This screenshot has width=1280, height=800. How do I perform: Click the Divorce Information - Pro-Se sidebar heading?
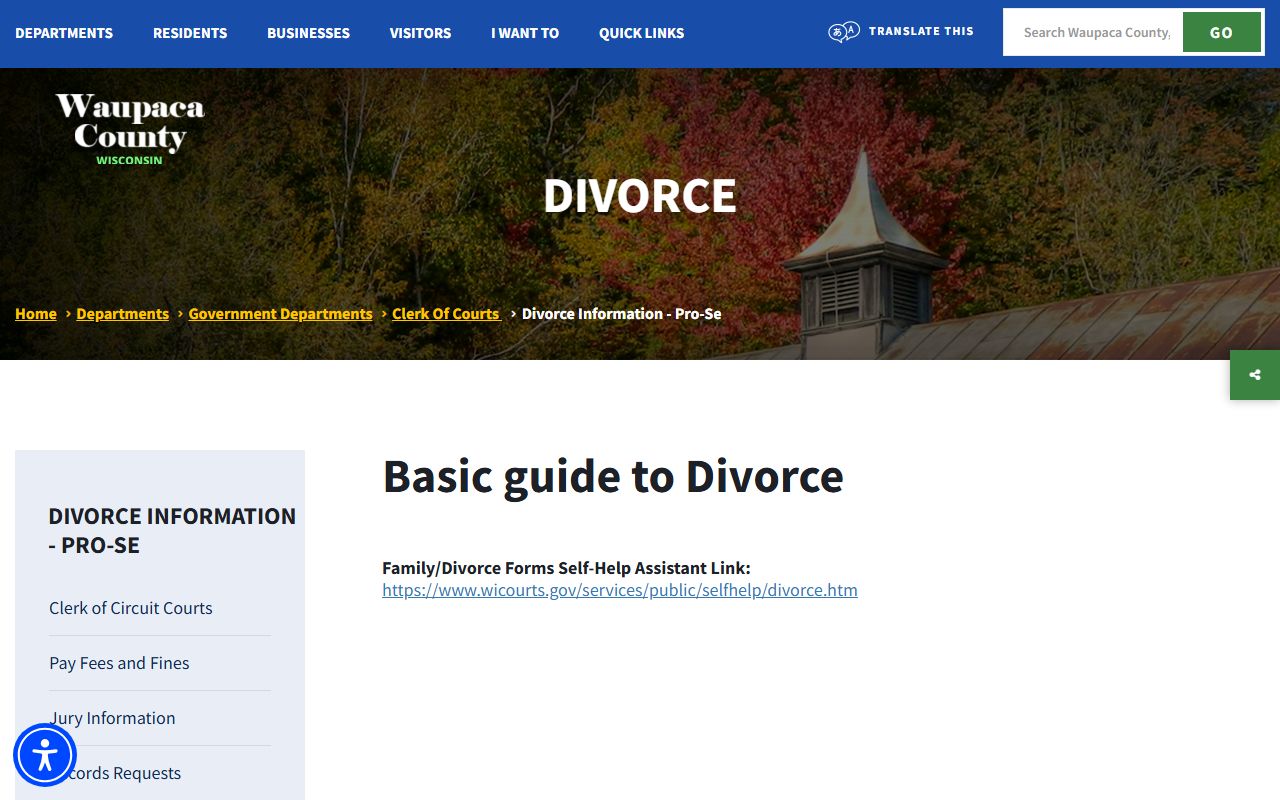point(172,531)
